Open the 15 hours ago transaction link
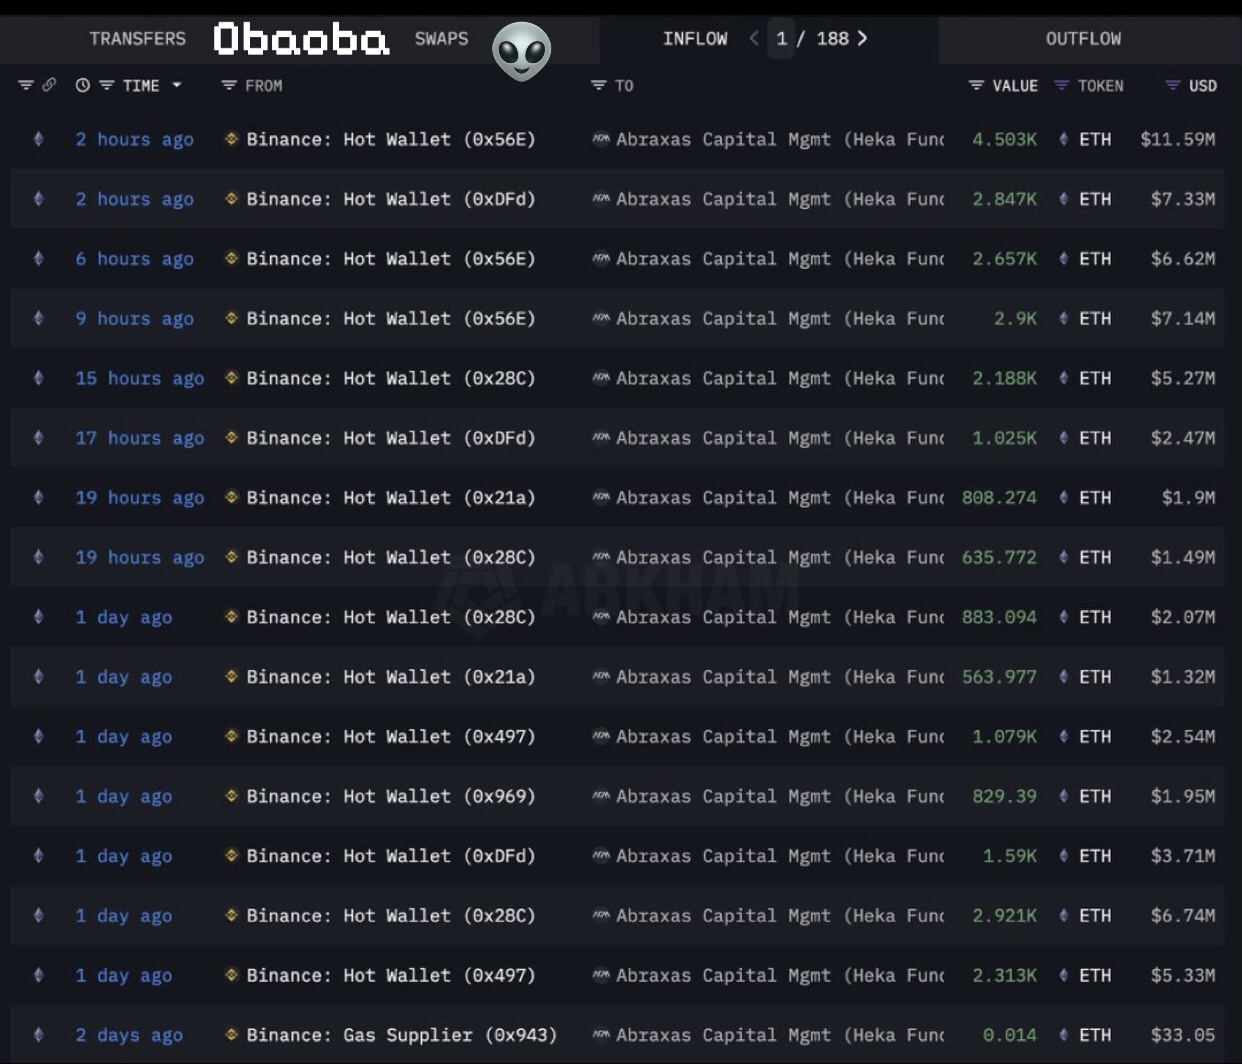The width and height of the screenshot is (1242, 1064). tap(140, 378)
